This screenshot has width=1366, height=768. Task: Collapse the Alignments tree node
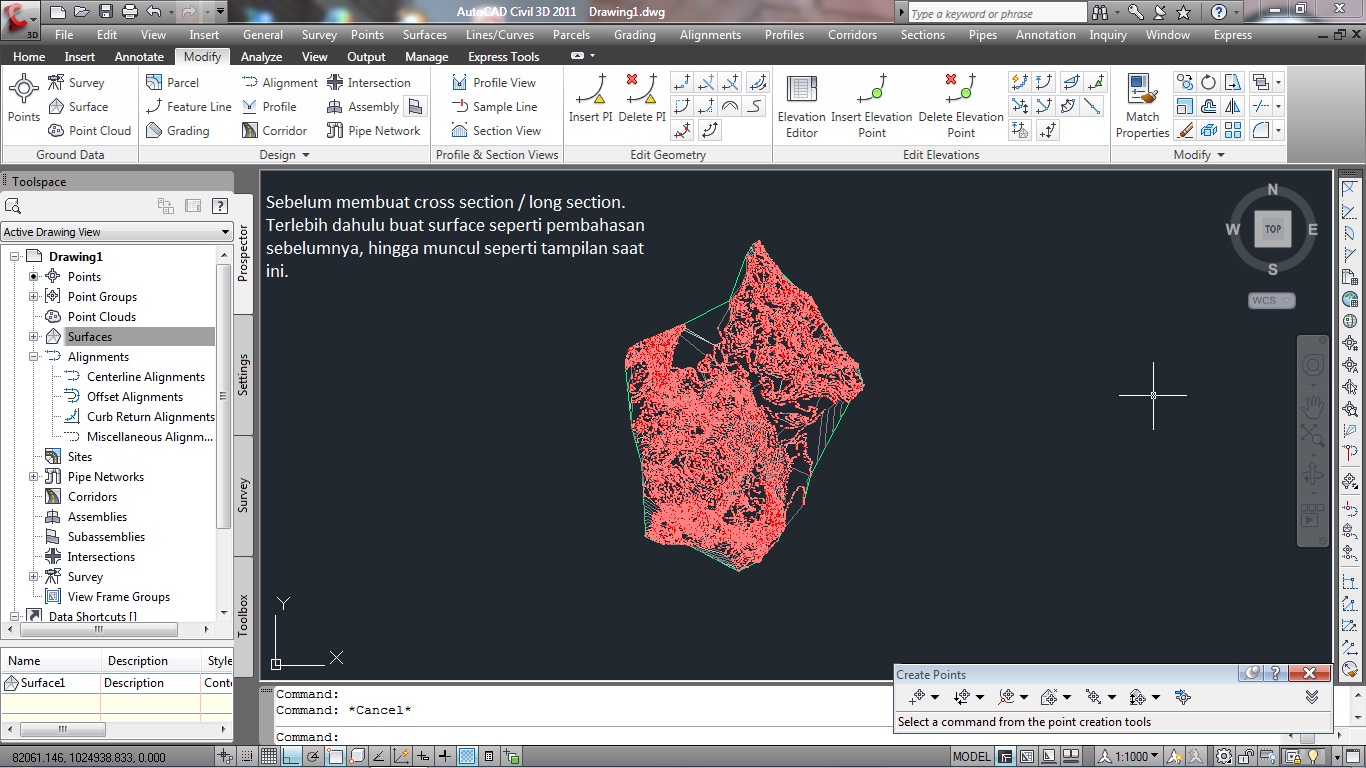coord(34,357)
